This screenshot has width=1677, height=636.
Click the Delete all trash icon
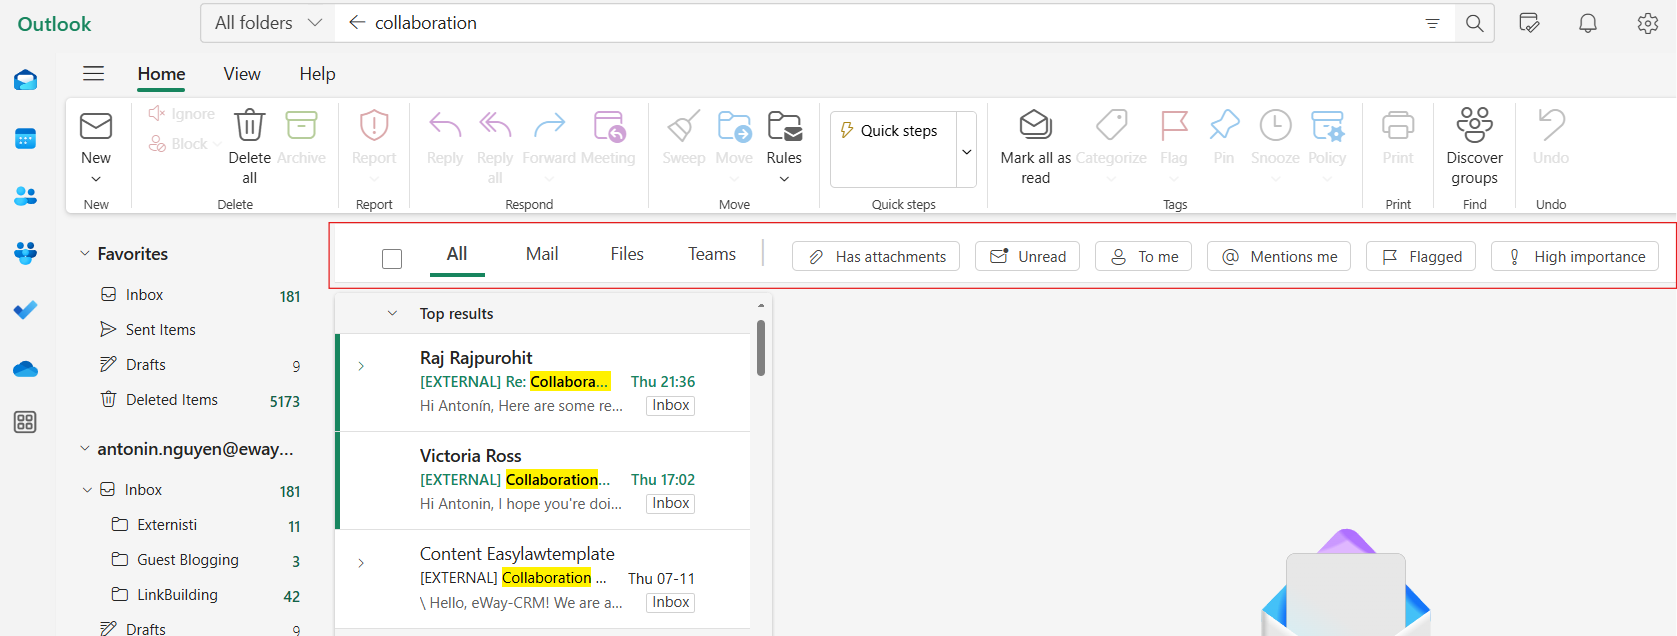[x=249, y=126]
